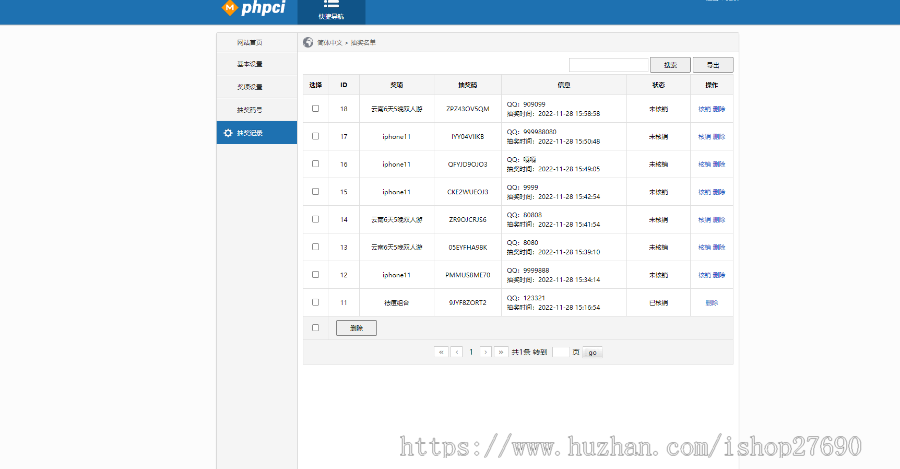The image size is (900, 469).
Task: Click page number 1 in pagination
Action: coord(471,352)
